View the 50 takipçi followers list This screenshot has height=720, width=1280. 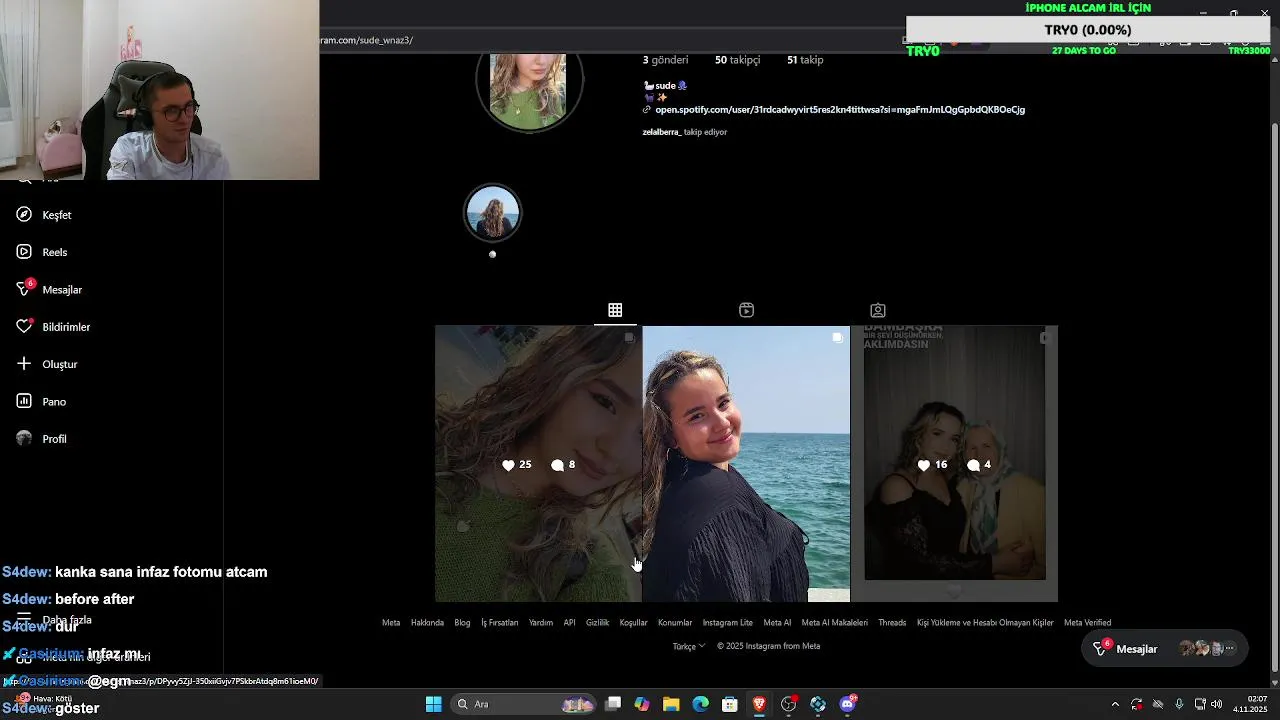(737, 60)
